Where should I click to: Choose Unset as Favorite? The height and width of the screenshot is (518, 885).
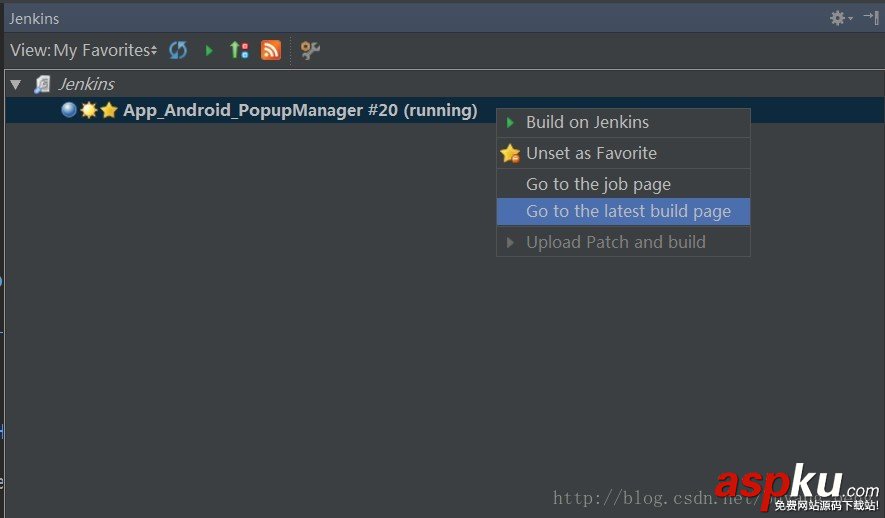pos(623,153)
